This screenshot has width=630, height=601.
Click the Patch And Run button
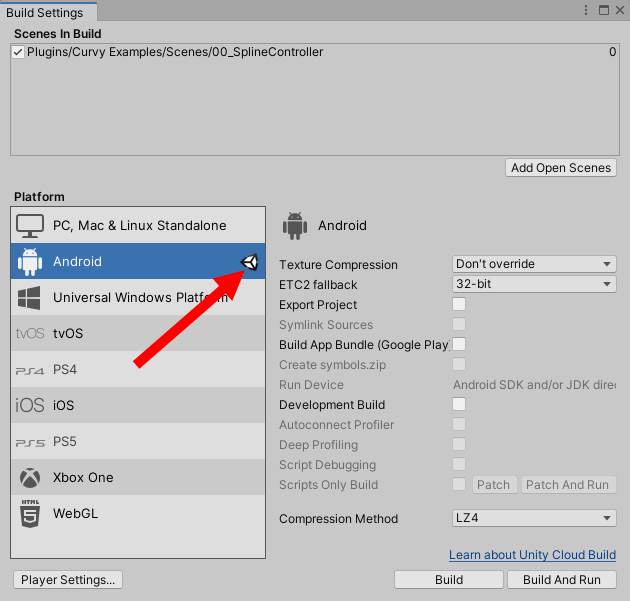pyautogui.click(x=569, y=484)
